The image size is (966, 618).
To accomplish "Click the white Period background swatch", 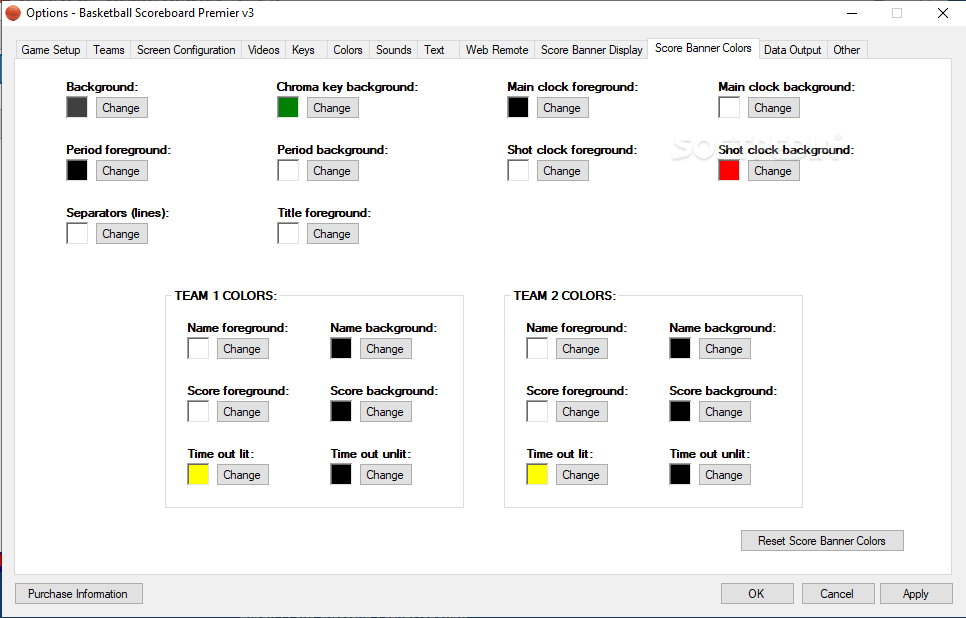I will click(288, 171).
